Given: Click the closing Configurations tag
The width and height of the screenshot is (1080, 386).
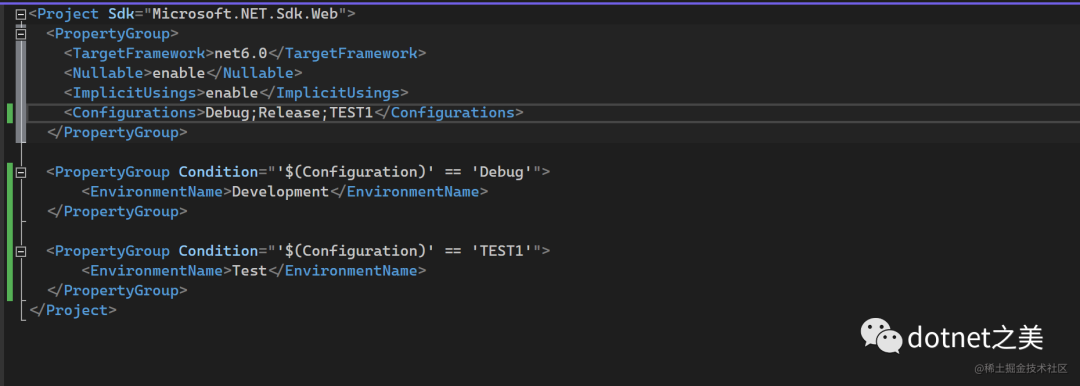Looking at the screenshot, I should click(x=448, y=112).
